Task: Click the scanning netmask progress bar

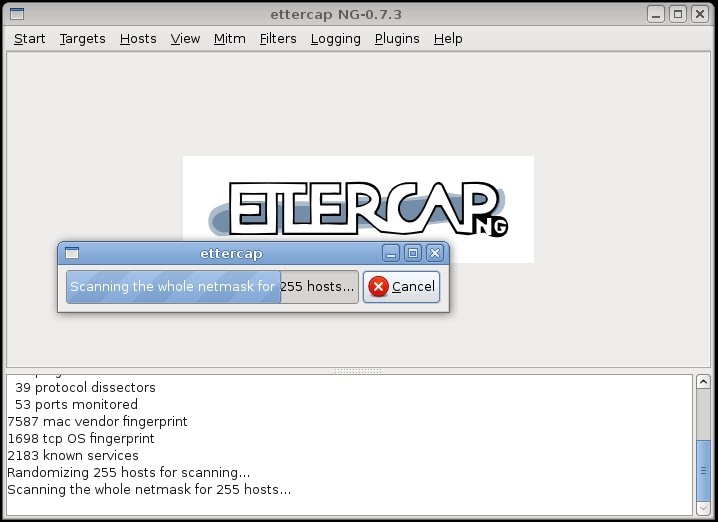Action: point(212,286)
